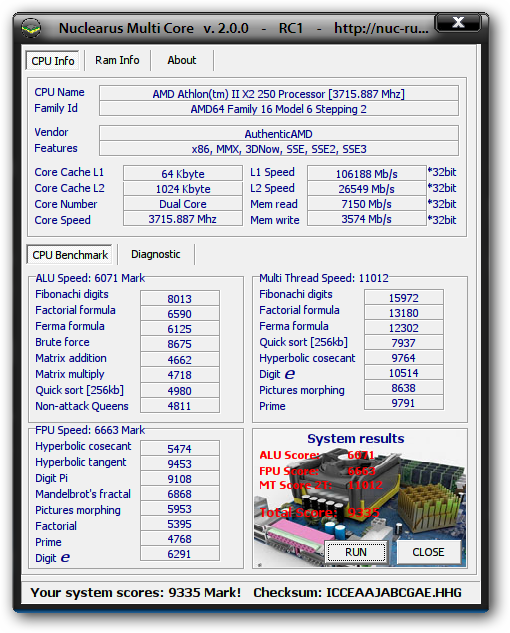The width and height of the screenshot is (510, 633).
Task: Click Hyperbolic tangent score 9453
Action: [180, 463]
